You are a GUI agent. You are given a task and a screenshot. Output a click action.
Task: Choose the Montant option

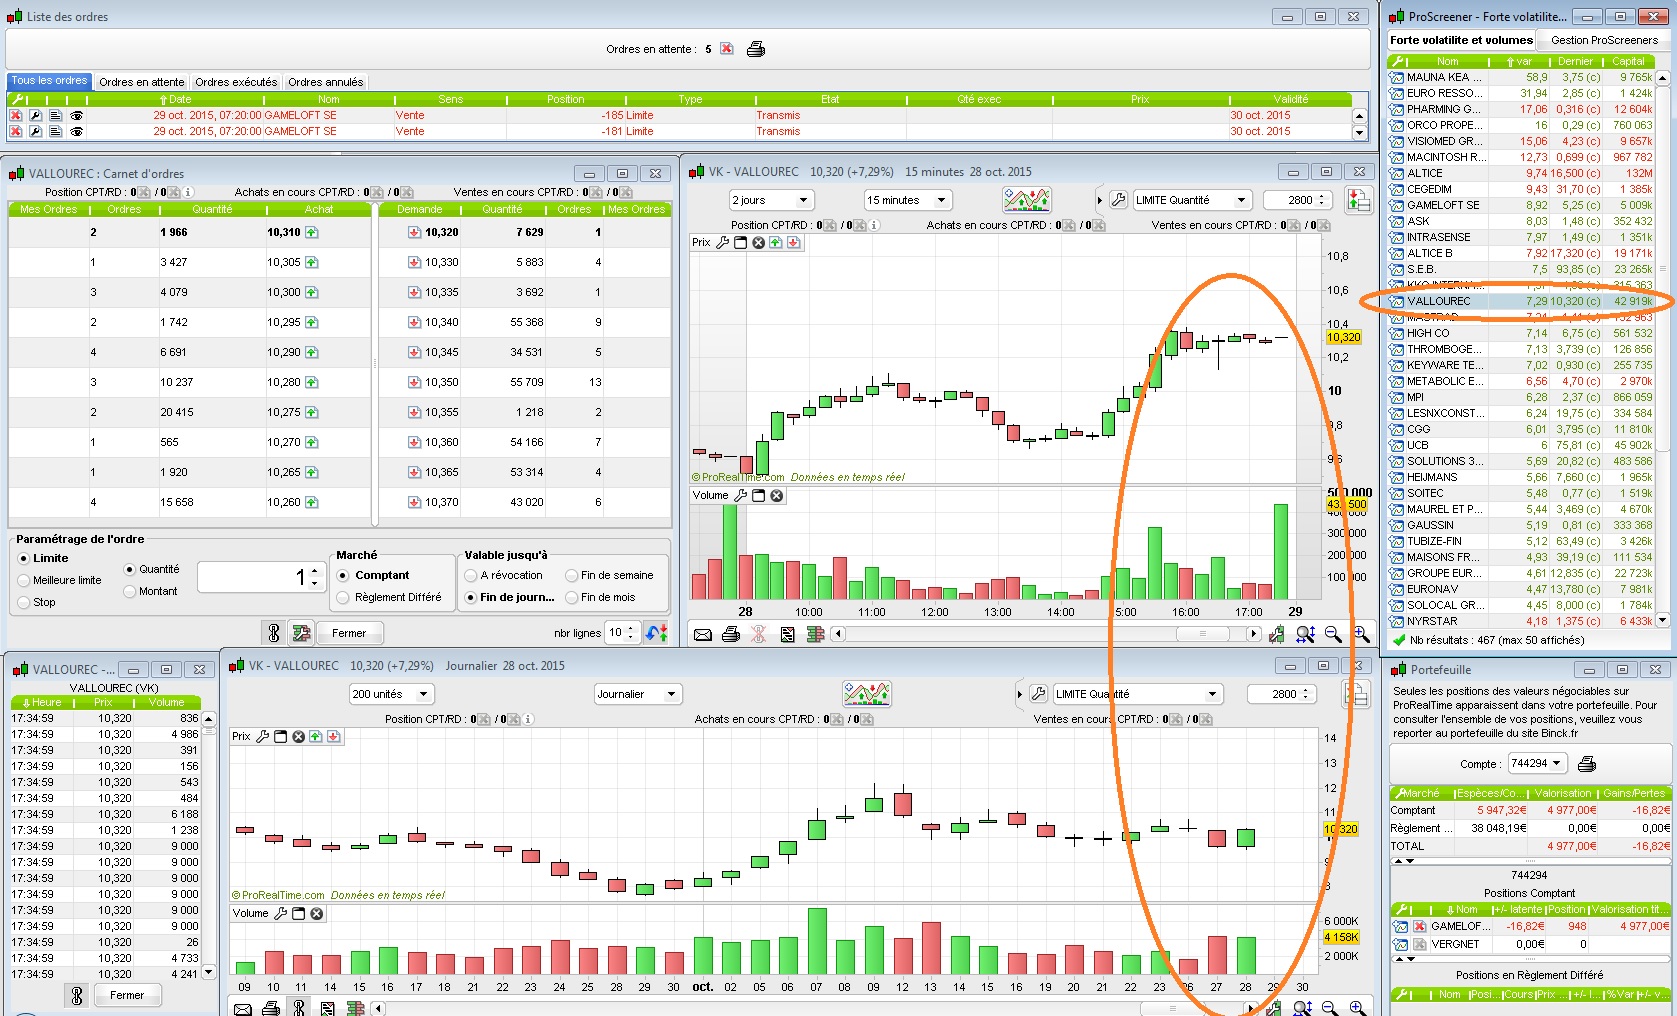pos(130,591)
